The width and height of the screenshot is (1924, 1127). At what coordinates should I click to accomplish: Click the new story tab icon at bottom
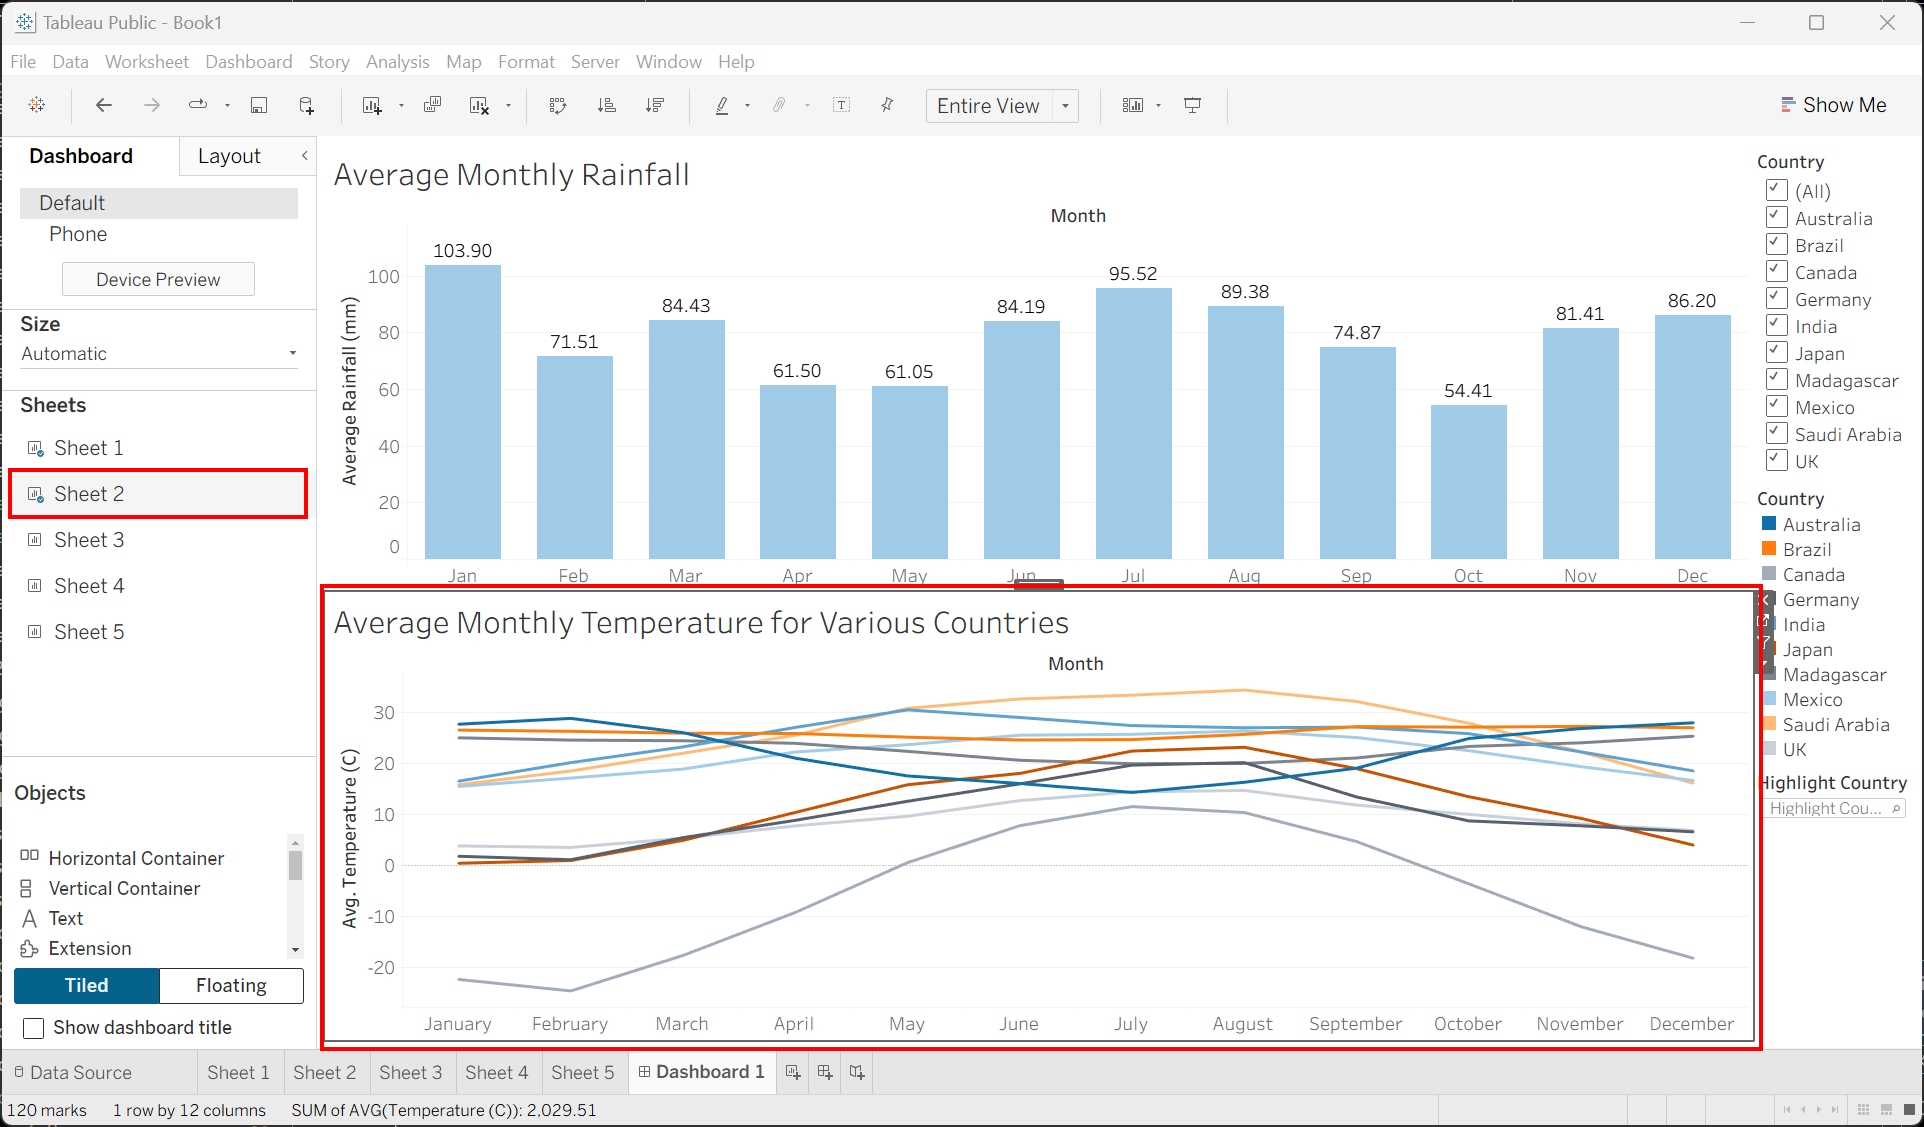click(x=857, y=1072)
